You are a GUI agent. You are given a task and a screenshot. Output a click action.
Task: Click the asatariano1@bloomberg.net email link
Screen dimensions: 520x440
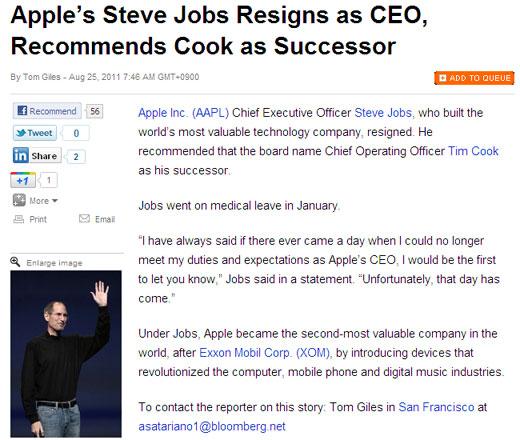point(212,426)
